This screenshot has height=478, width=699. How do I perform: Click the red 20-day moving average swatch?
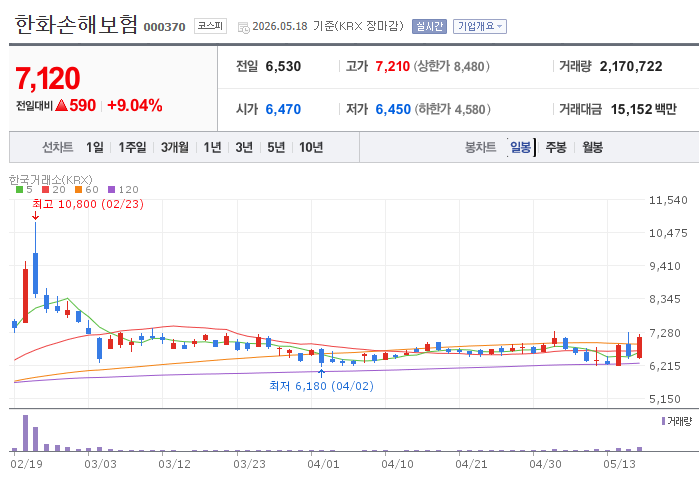click(x=45, y=190)
